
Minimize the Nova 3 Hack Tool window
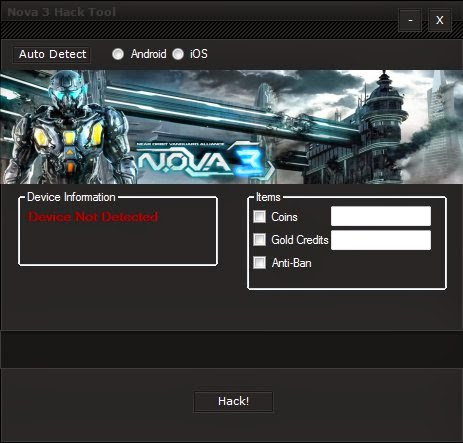tap(410, 20)
